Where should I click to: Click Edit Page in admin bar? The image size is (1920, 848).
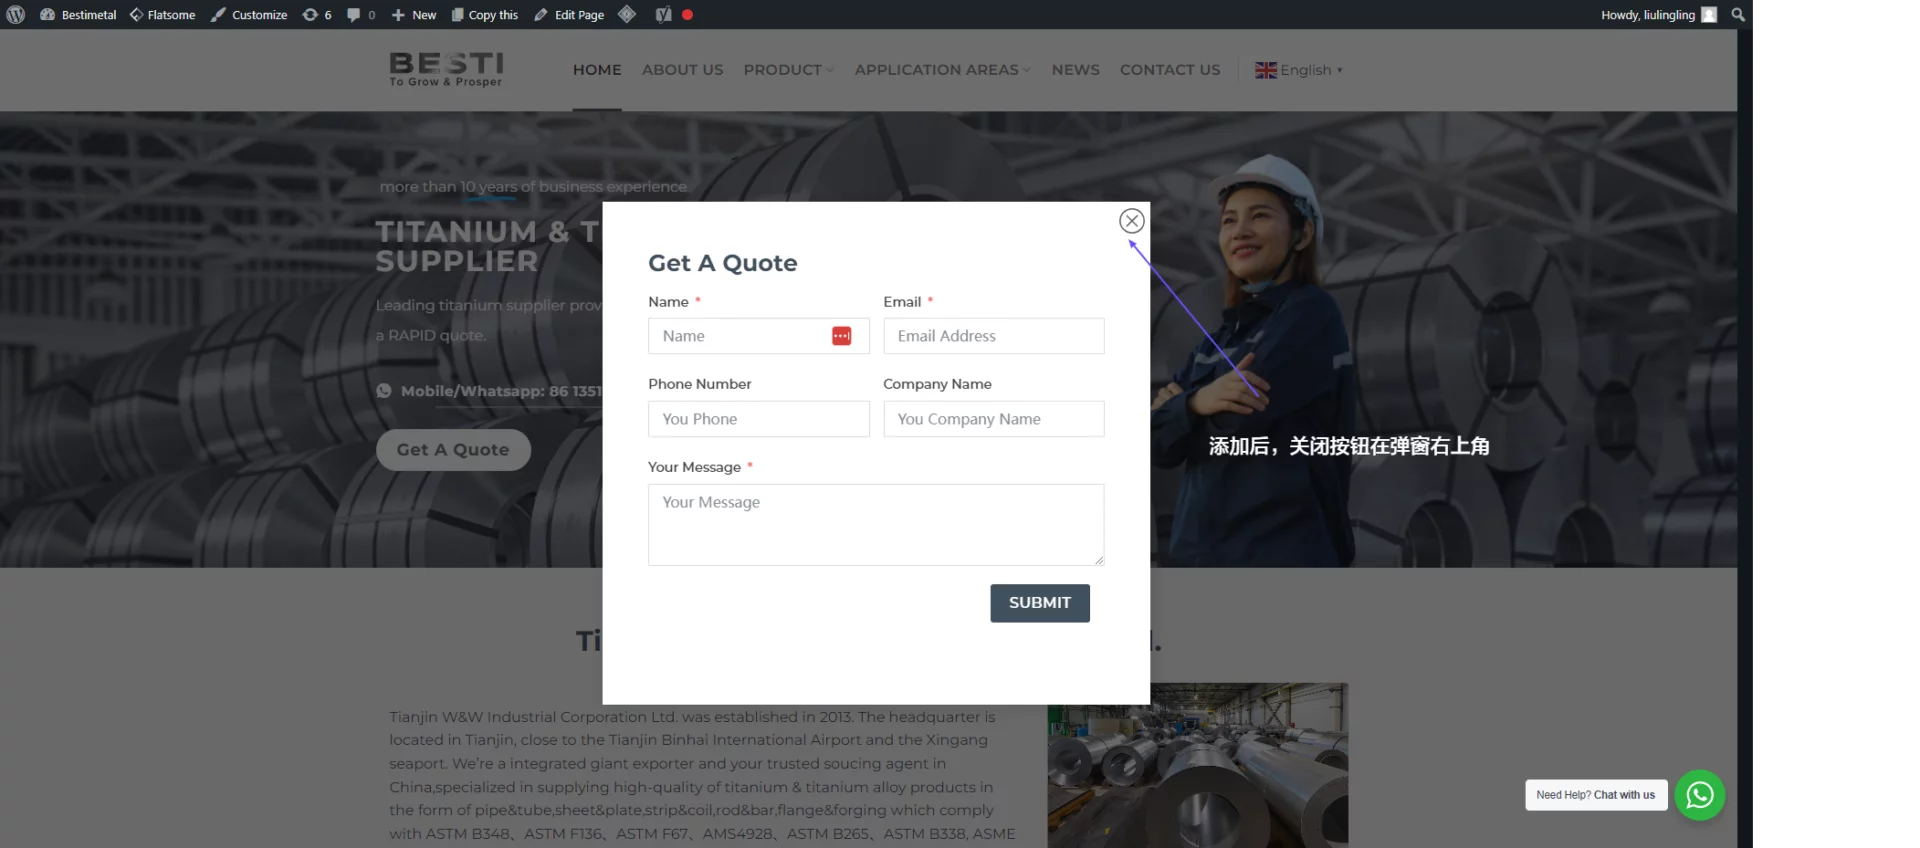pos(569,15)
